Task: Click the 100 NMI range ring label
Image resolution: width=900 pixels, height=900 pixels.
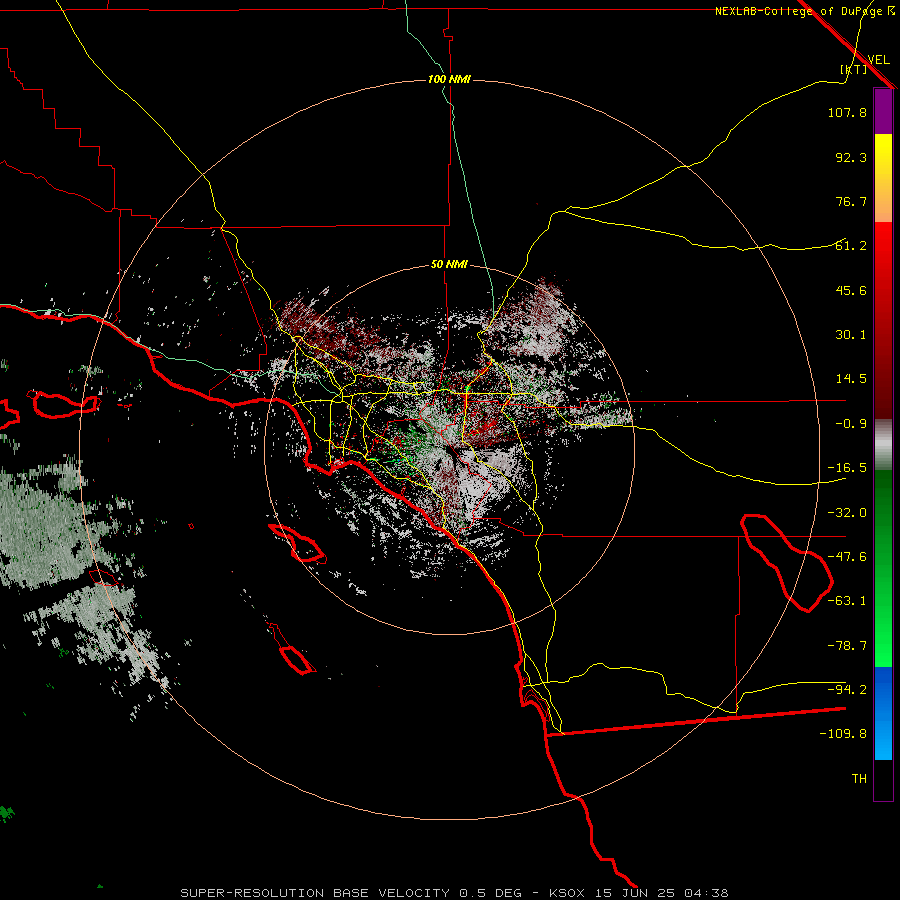Action: [x=449, y=79]
